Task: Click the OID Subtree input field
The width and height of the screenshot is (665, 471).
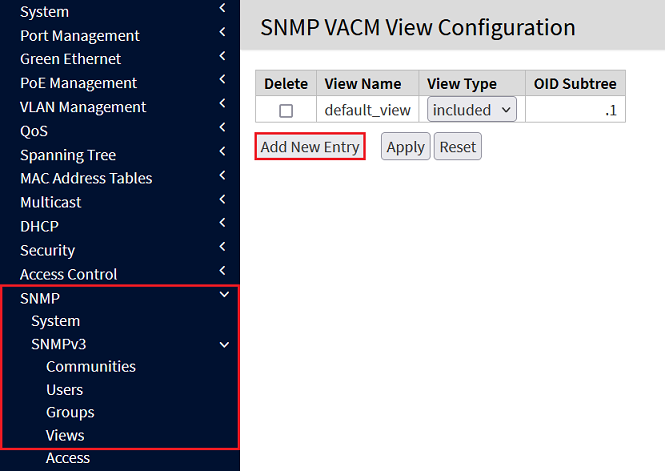Action: 574,110
